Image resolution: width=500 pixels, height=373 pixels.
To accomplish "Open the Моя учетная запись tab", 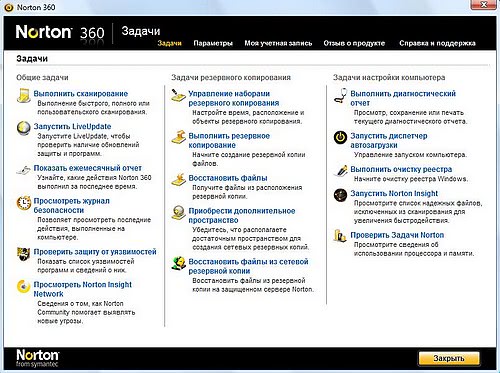I will (278, 43).
